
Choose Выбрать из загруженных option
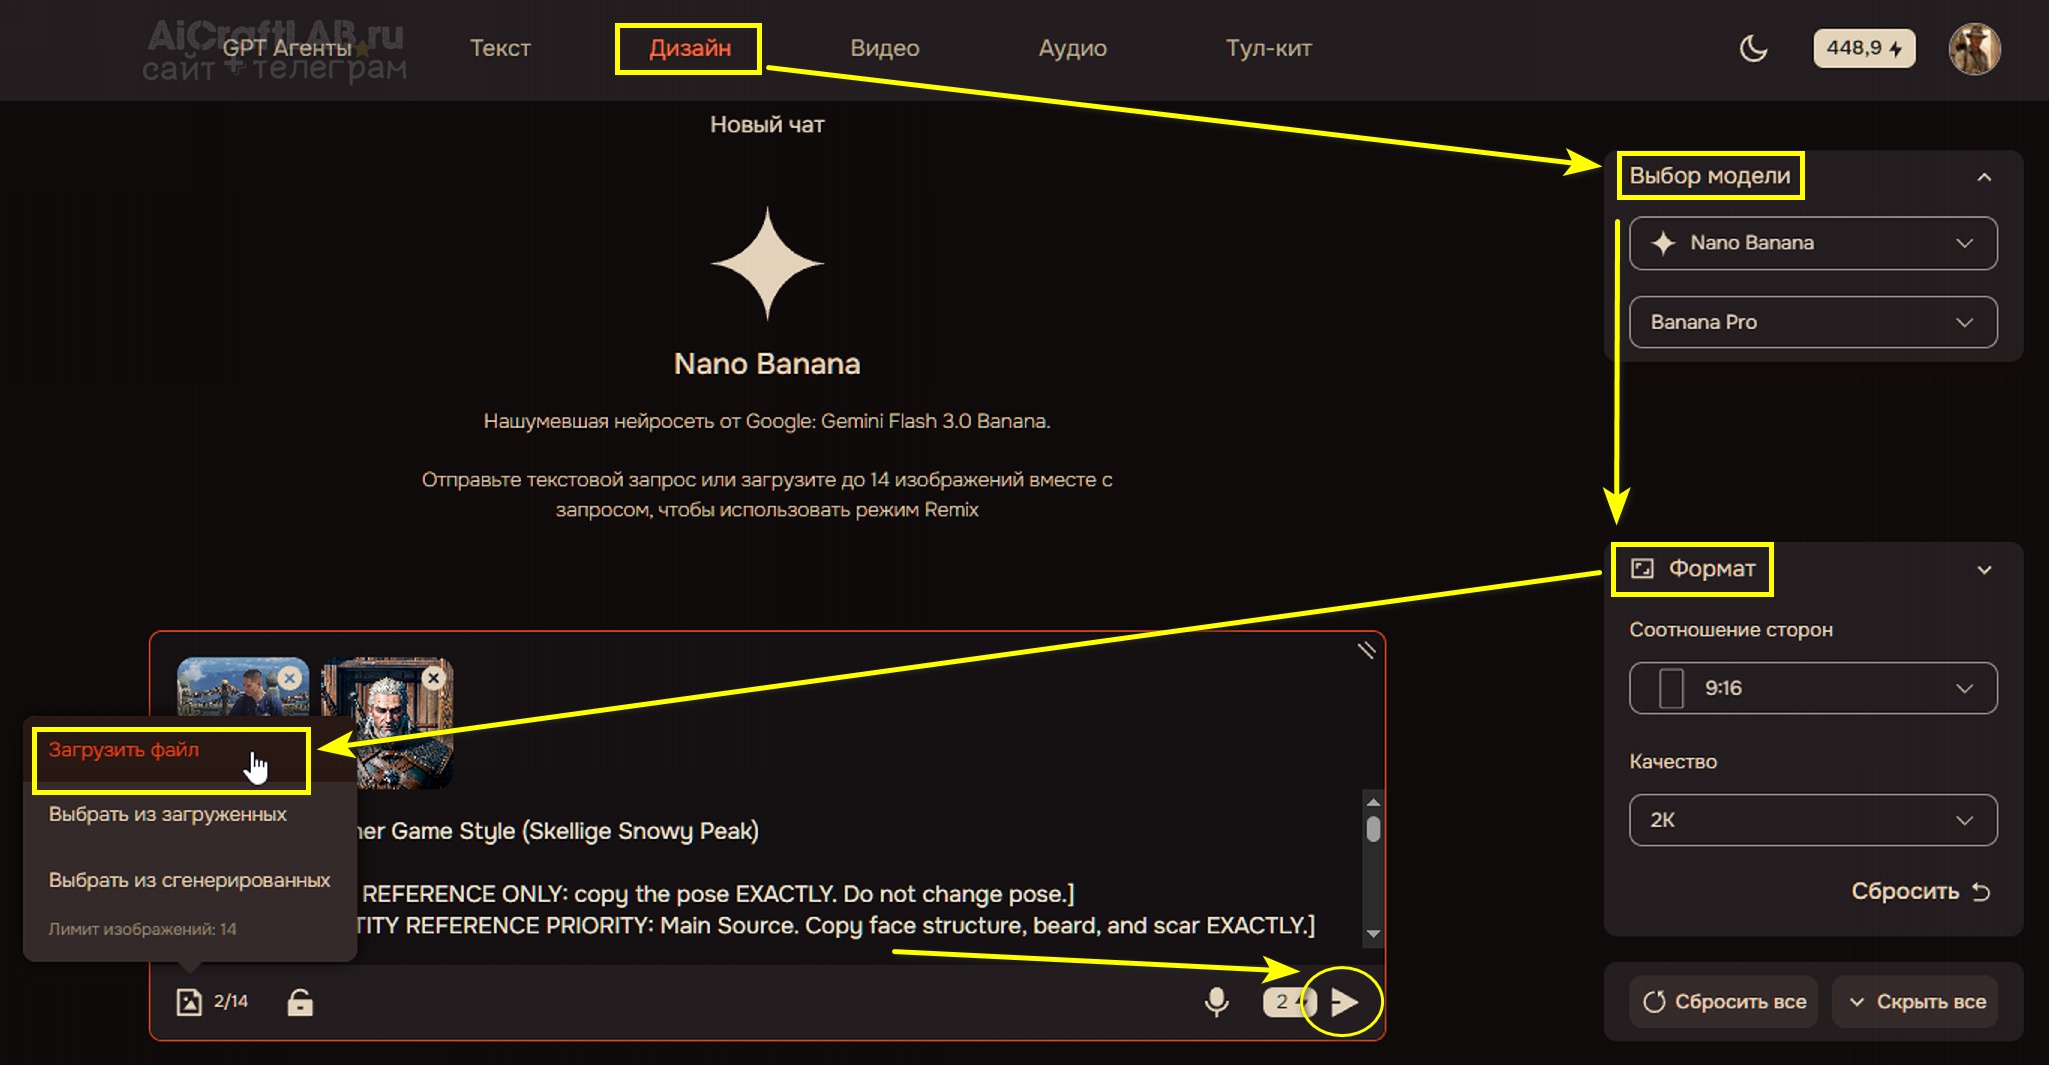167,814
